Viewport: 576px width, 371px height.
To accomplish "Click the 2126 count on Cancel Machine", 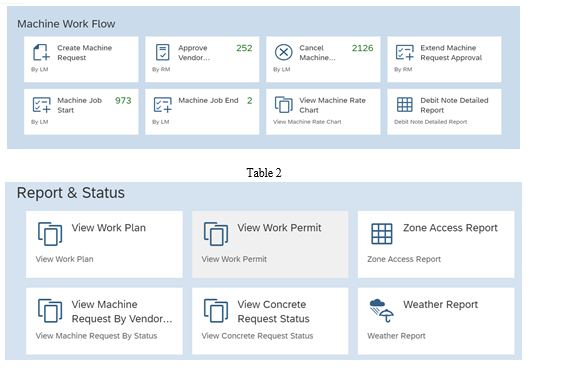I will pos(363,48).
